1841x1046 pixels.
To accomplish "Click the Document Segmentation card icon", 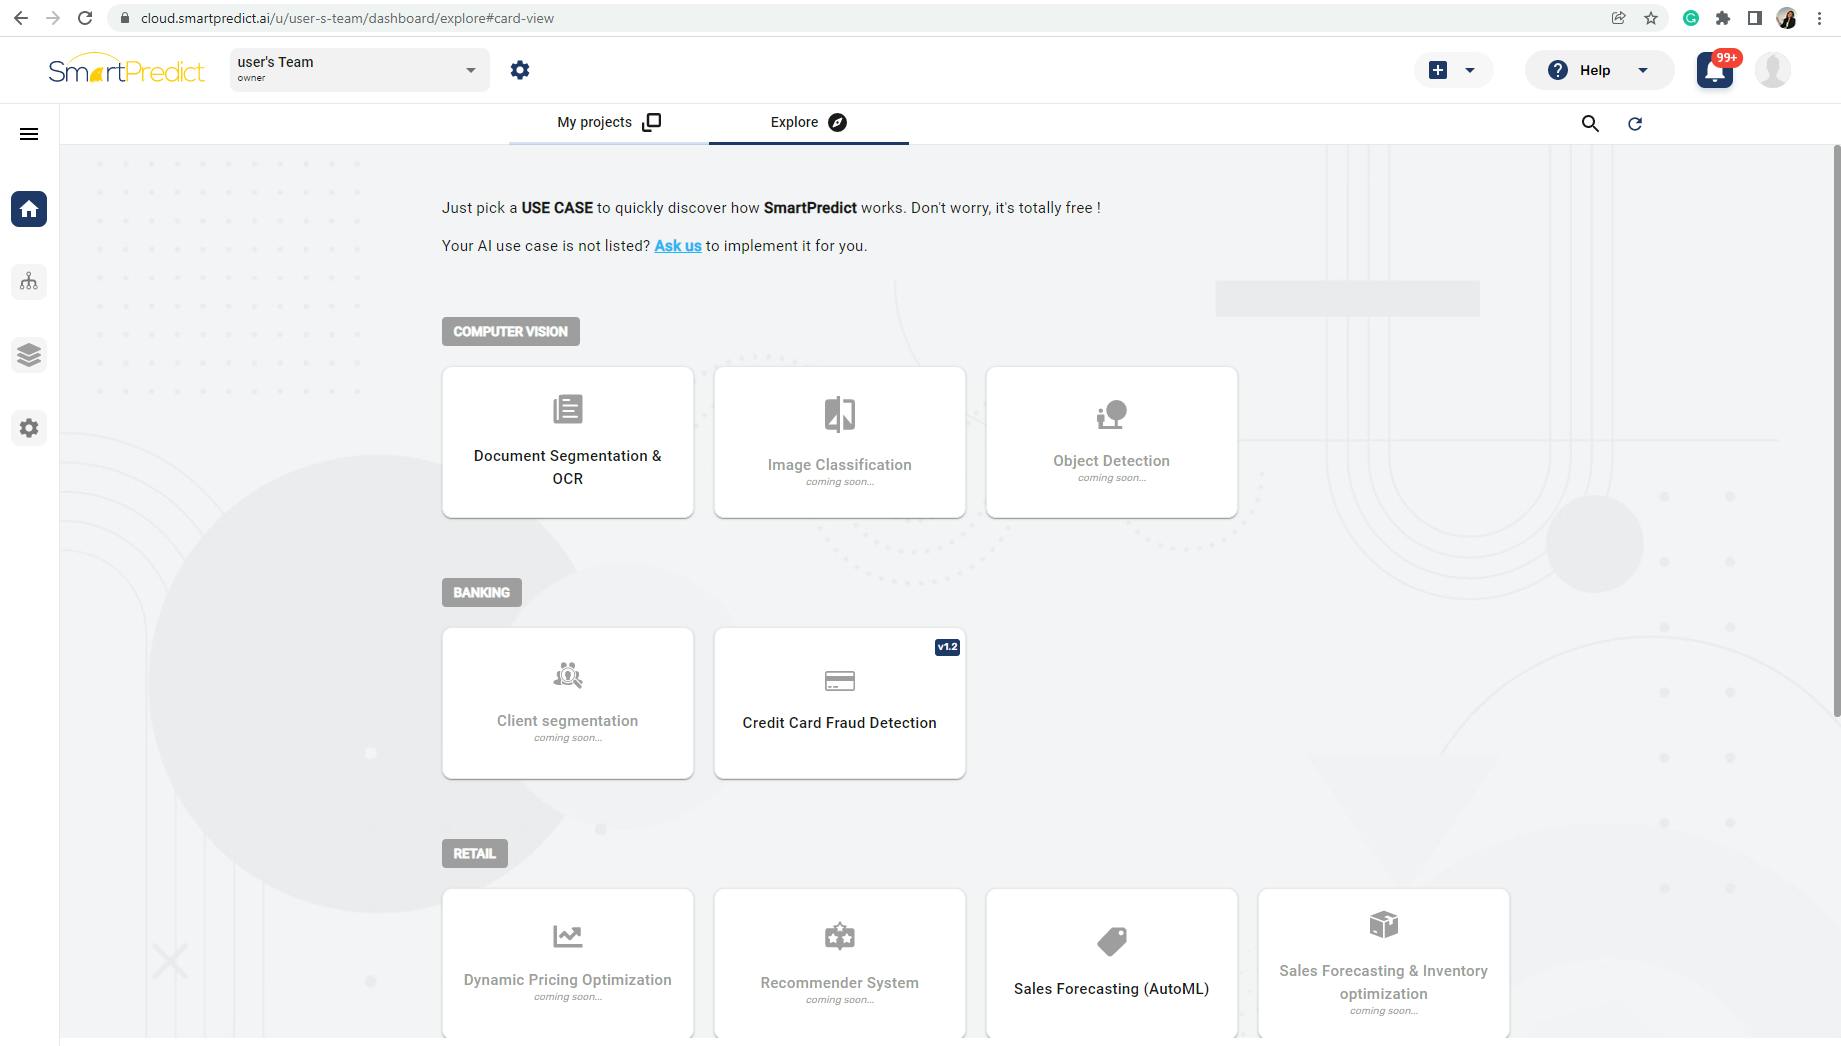I will [x=568, y=409].
